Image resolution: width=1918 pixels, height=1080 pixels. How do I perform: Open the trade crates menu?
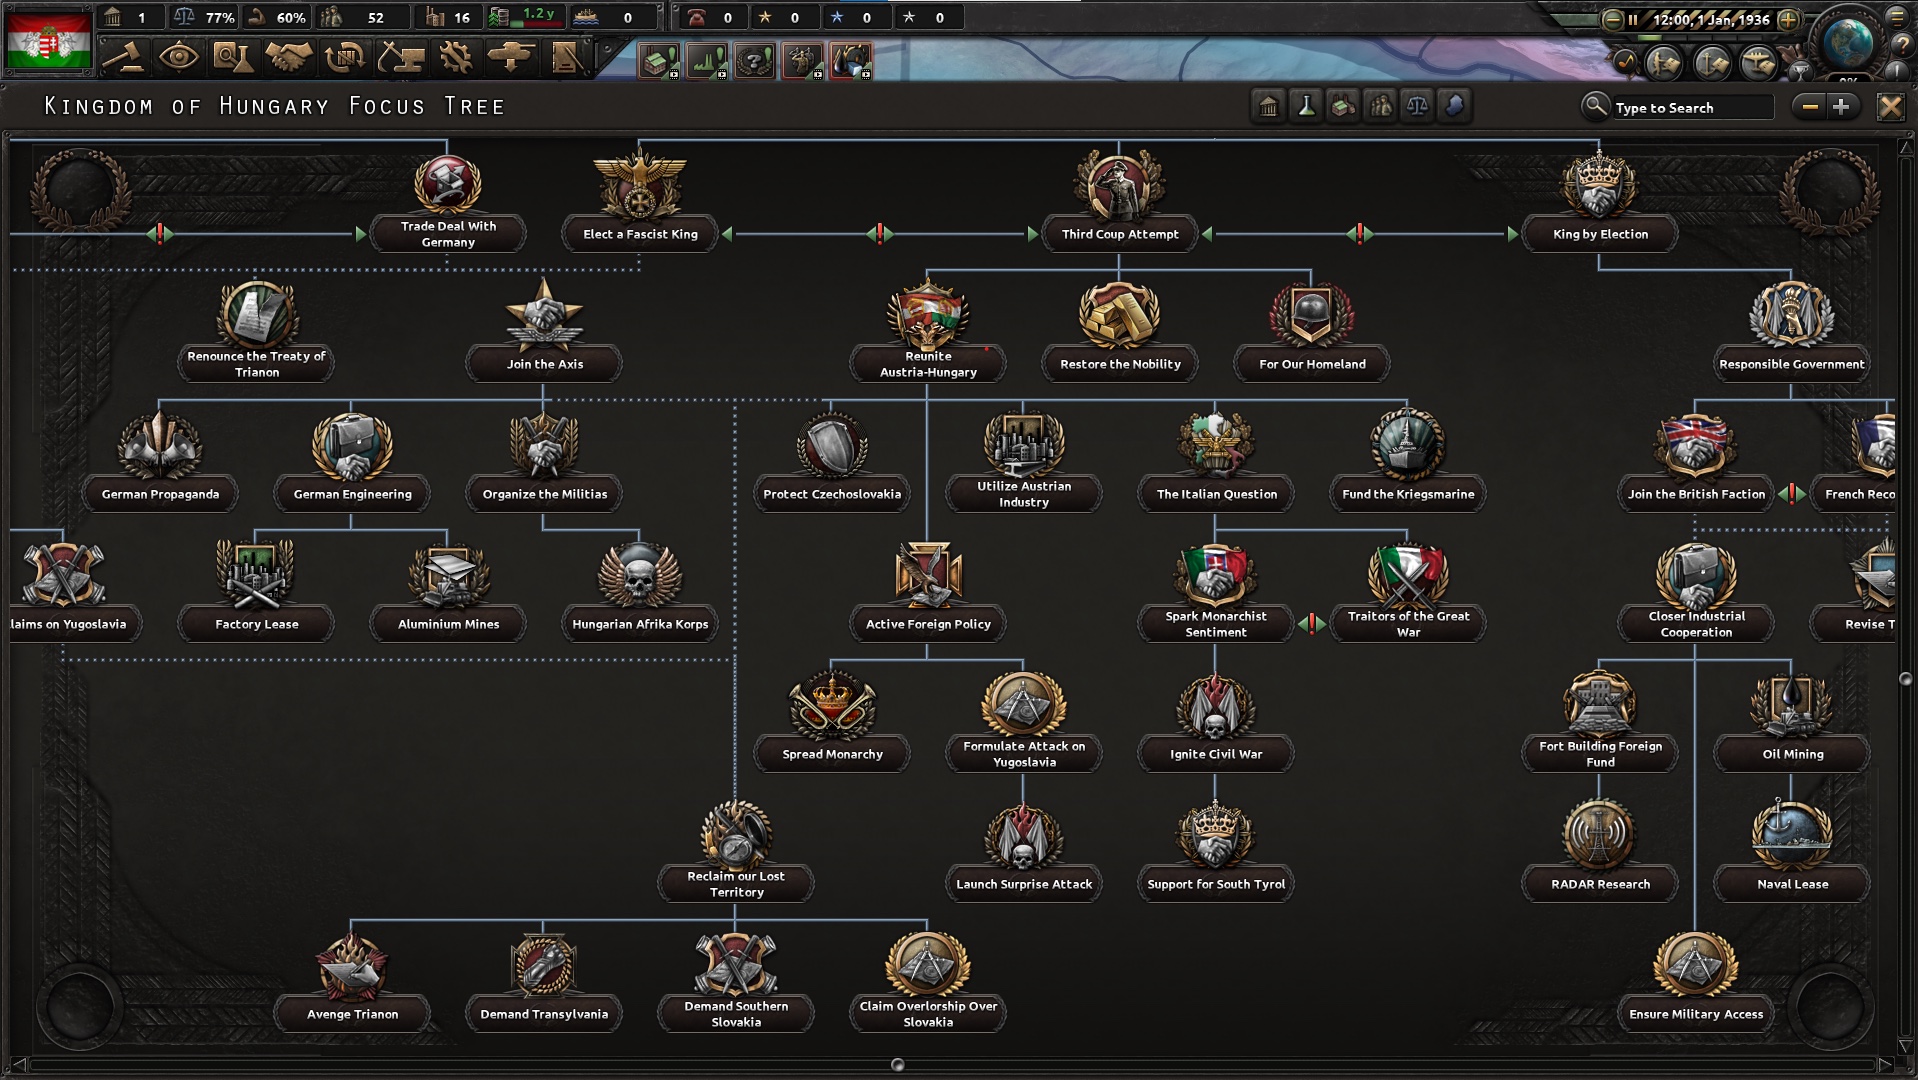[345, 57]
